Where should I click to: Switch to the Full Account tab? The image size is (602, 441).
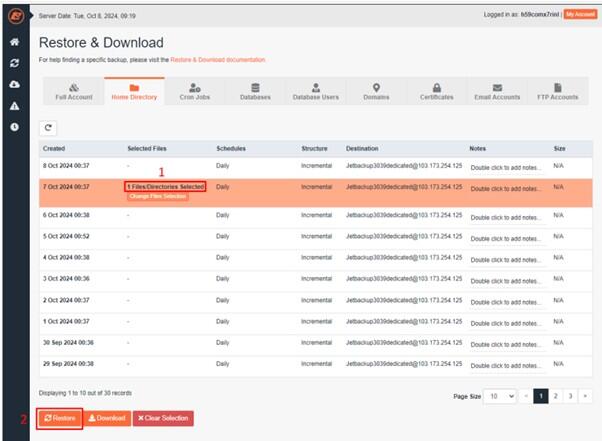tap(74, 92)
